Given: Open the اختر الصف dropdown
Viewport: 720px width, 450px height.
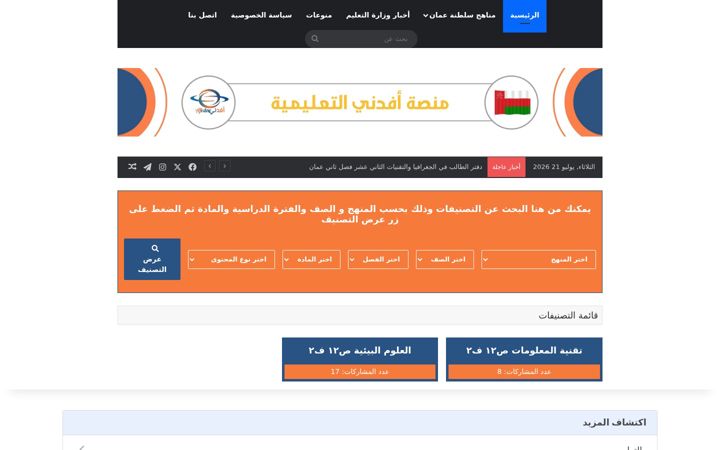Looking at the screenshot, I should tap(445, 259).
